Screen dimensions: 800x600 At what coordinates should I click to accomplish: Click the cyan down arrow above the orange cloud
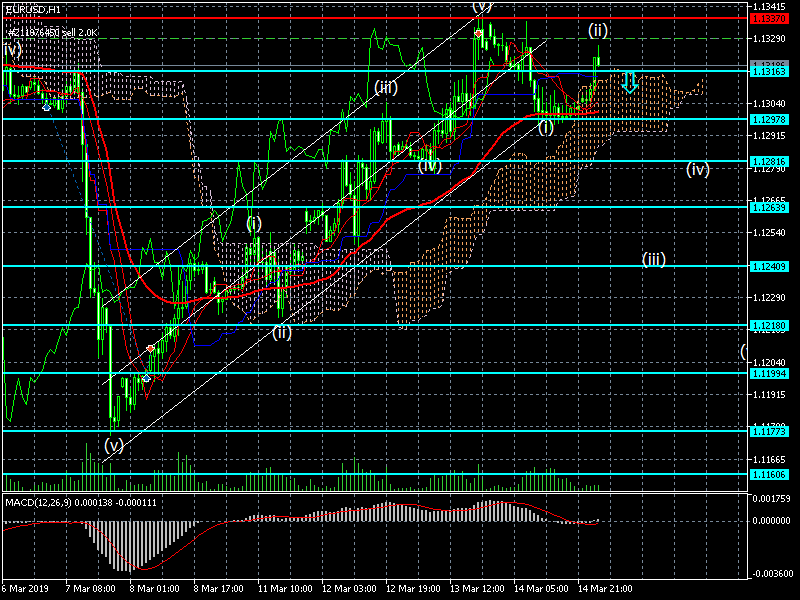tap(630, 83)
